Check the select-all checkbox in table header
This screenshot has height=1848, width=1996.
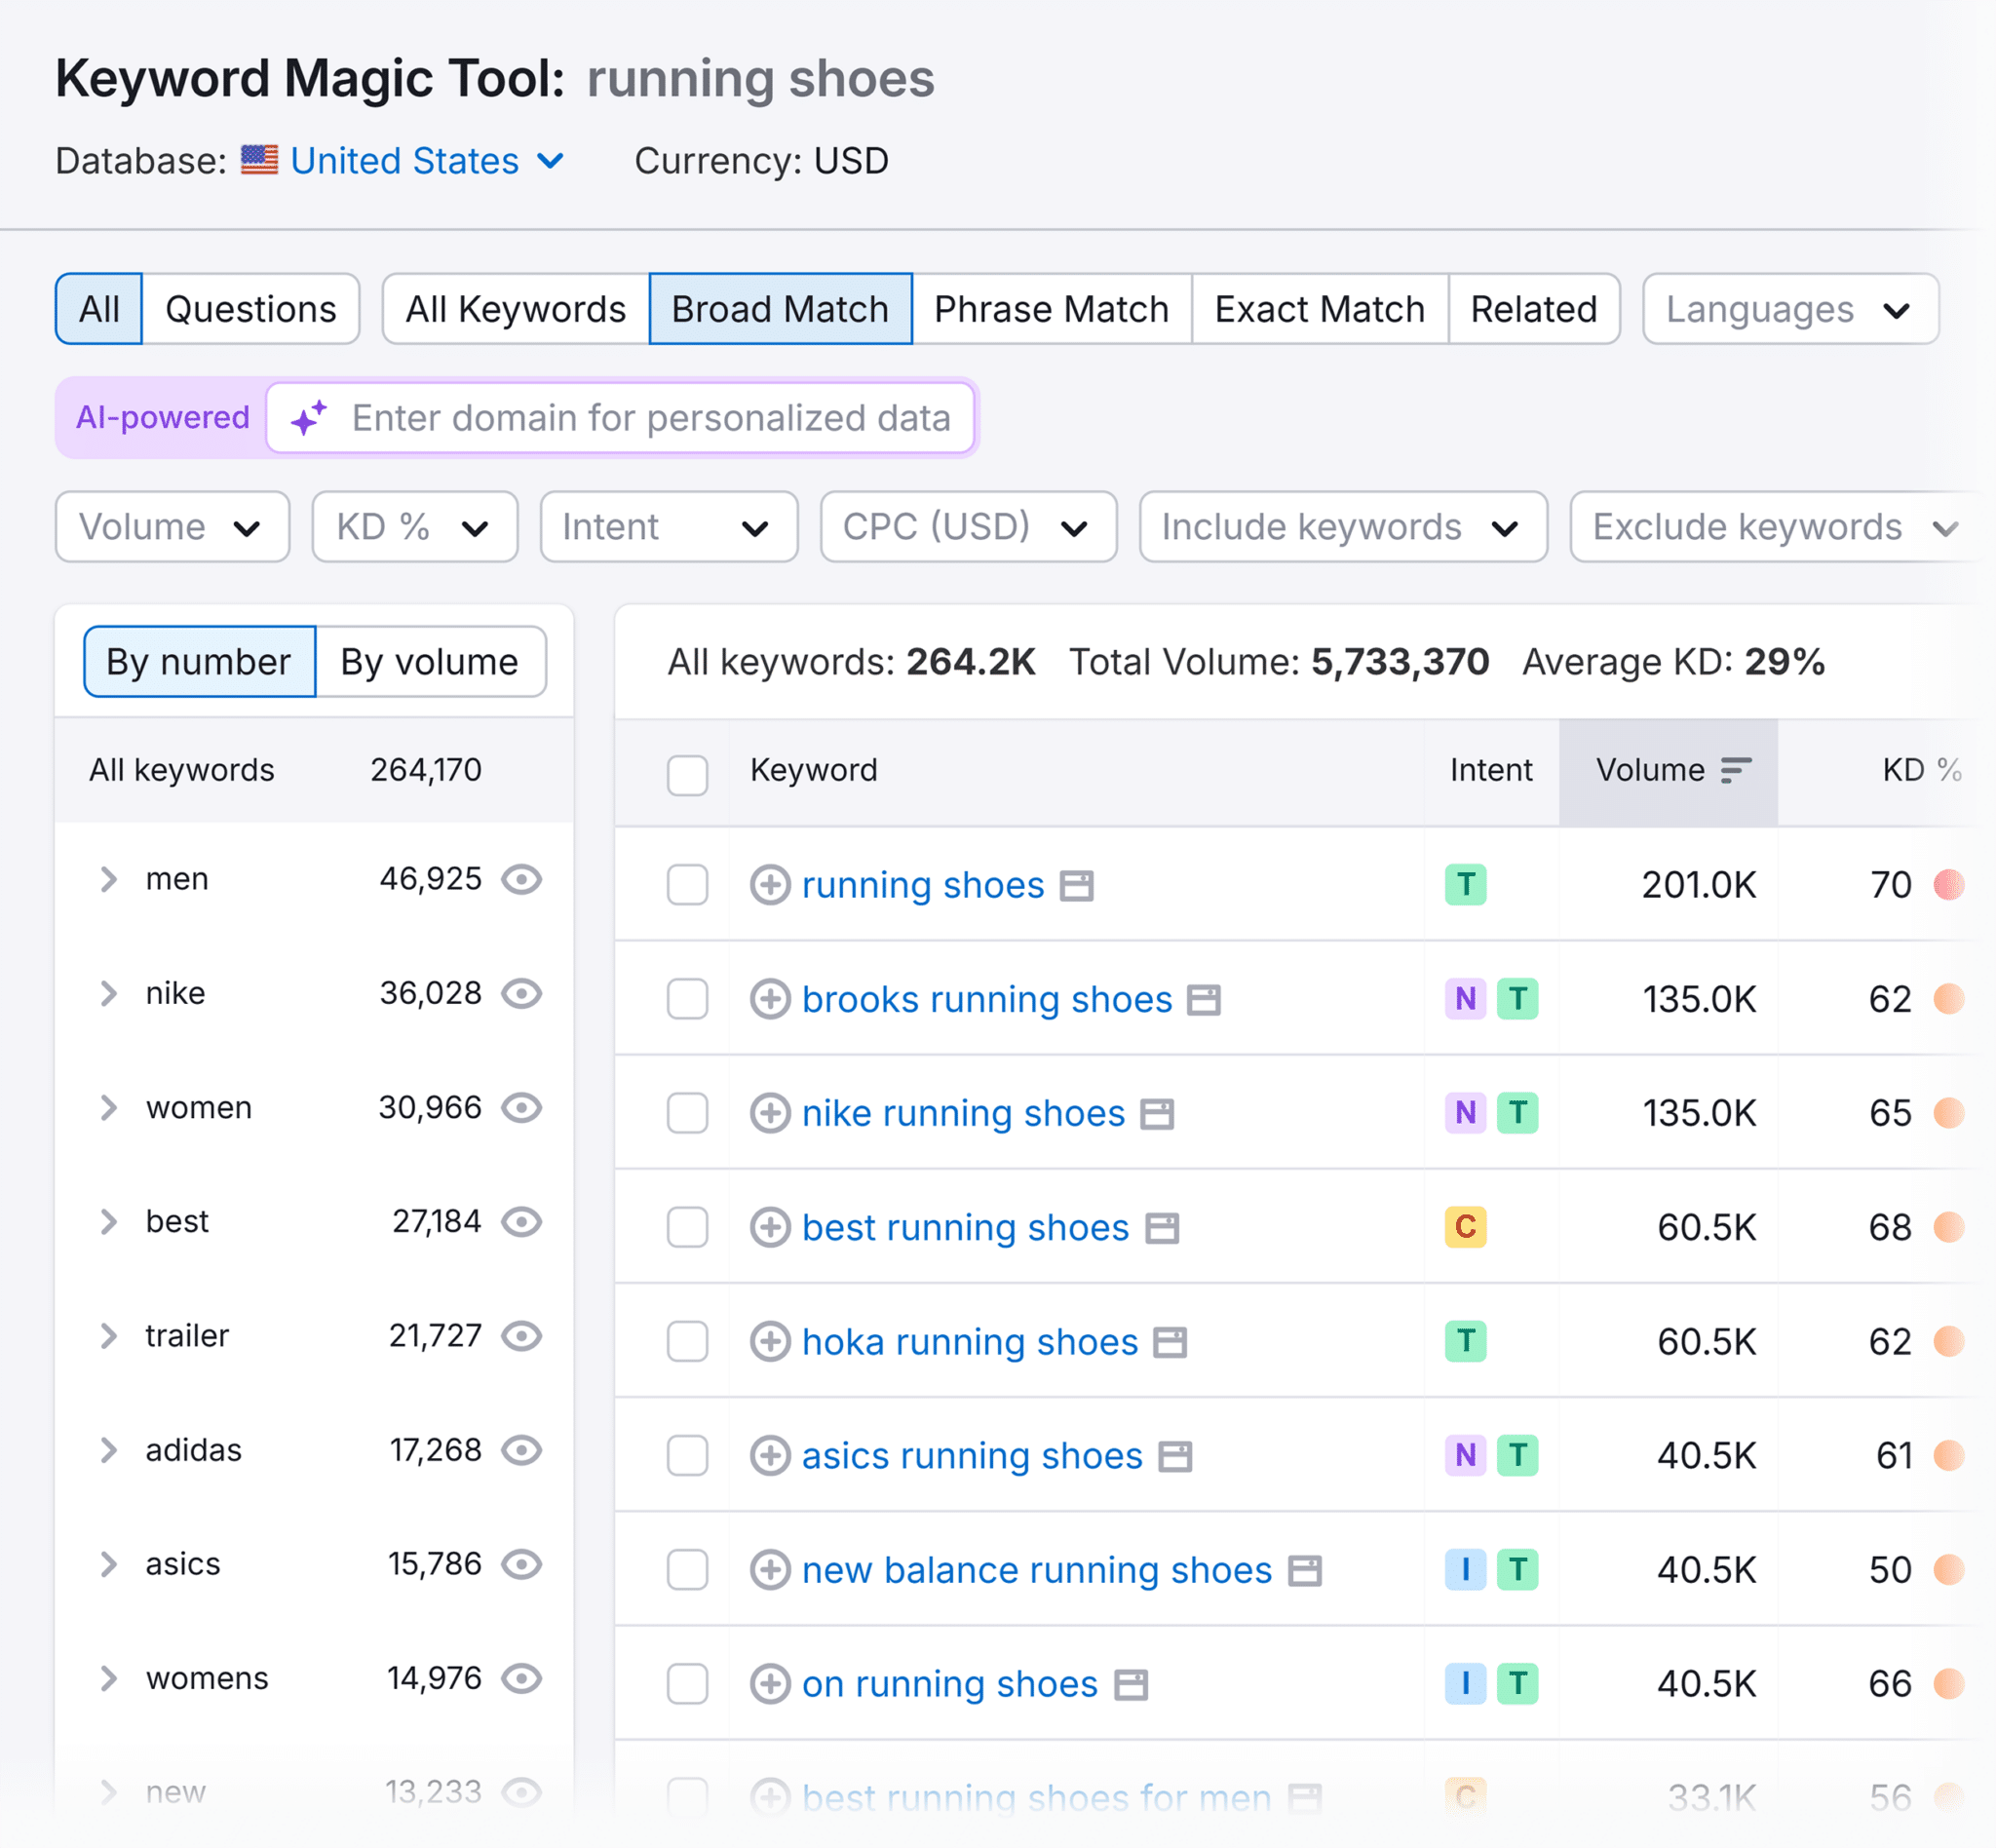[x=688, y=775]
